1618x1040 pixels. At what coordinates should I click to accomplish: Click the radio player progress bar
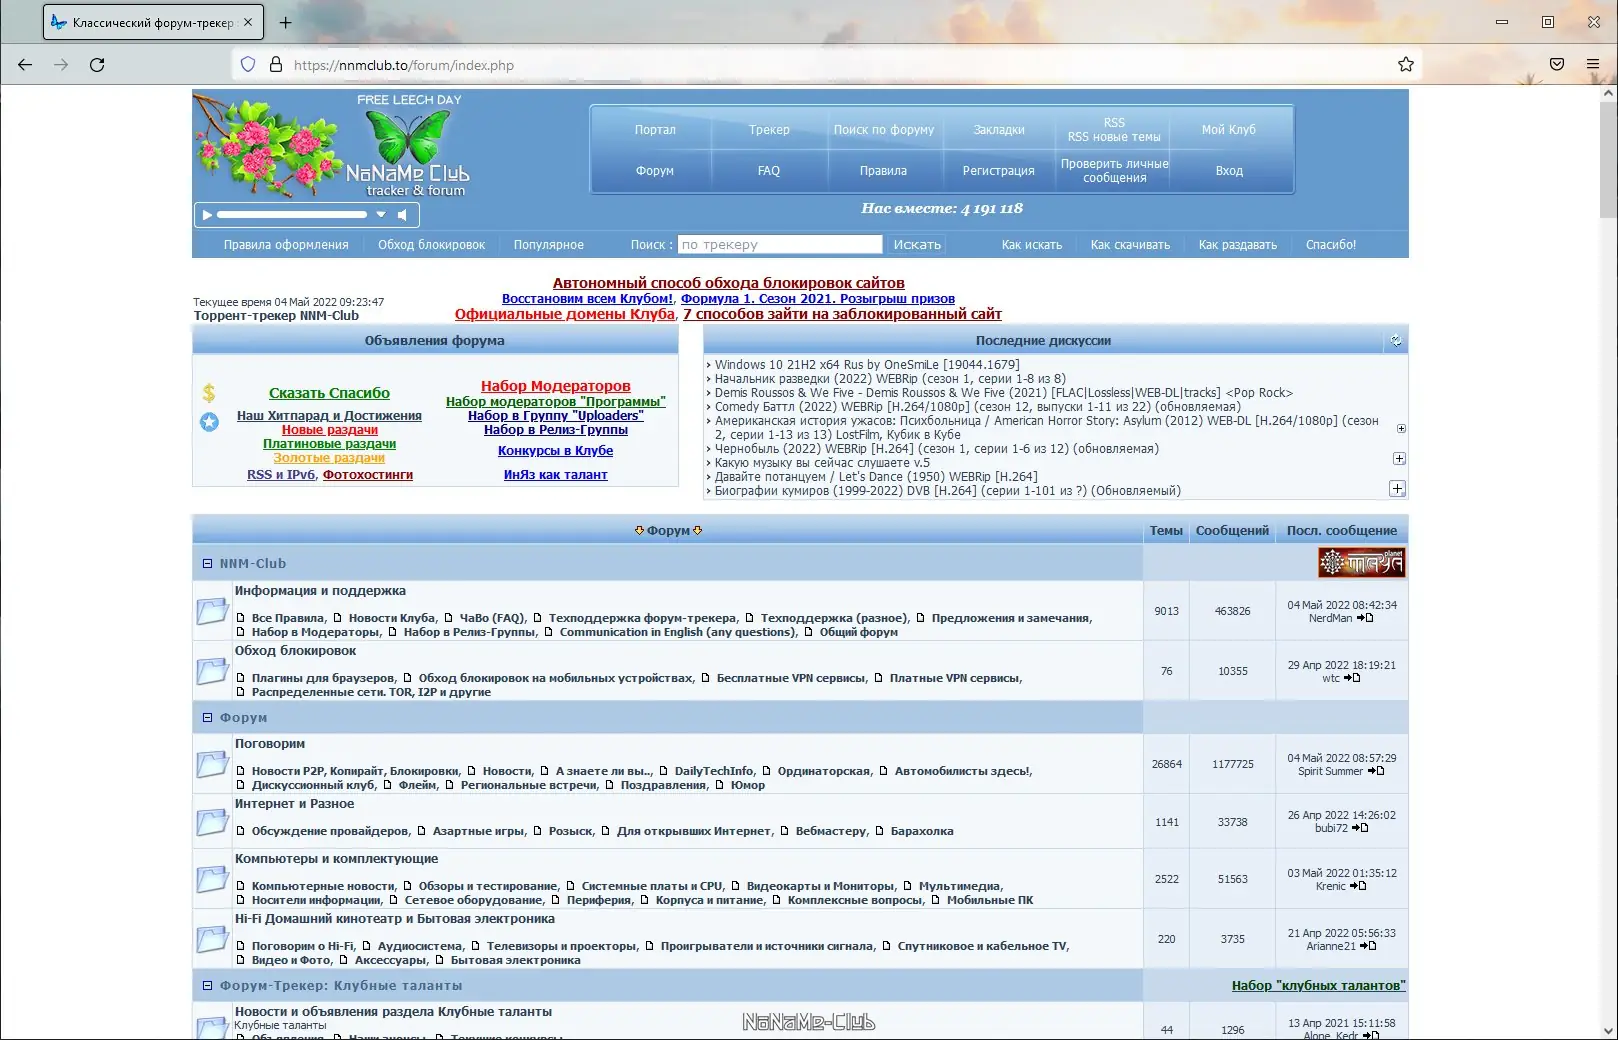click(x=292, y=215)
